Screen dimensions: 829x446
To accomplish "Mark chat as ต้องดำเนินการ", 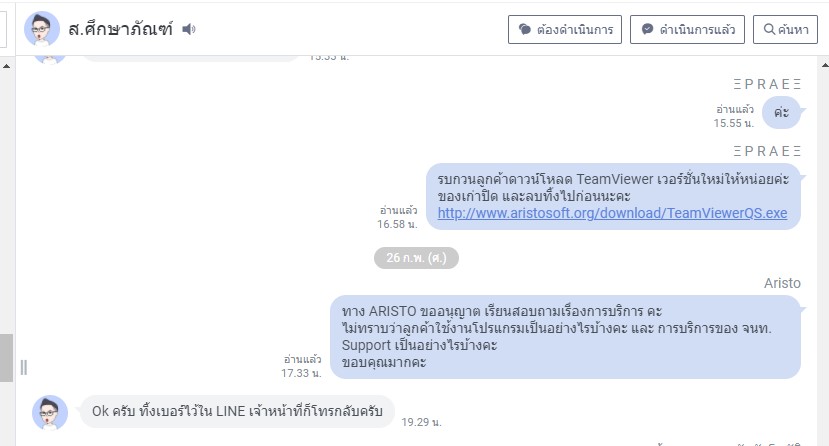I will (x=565, y=30).
